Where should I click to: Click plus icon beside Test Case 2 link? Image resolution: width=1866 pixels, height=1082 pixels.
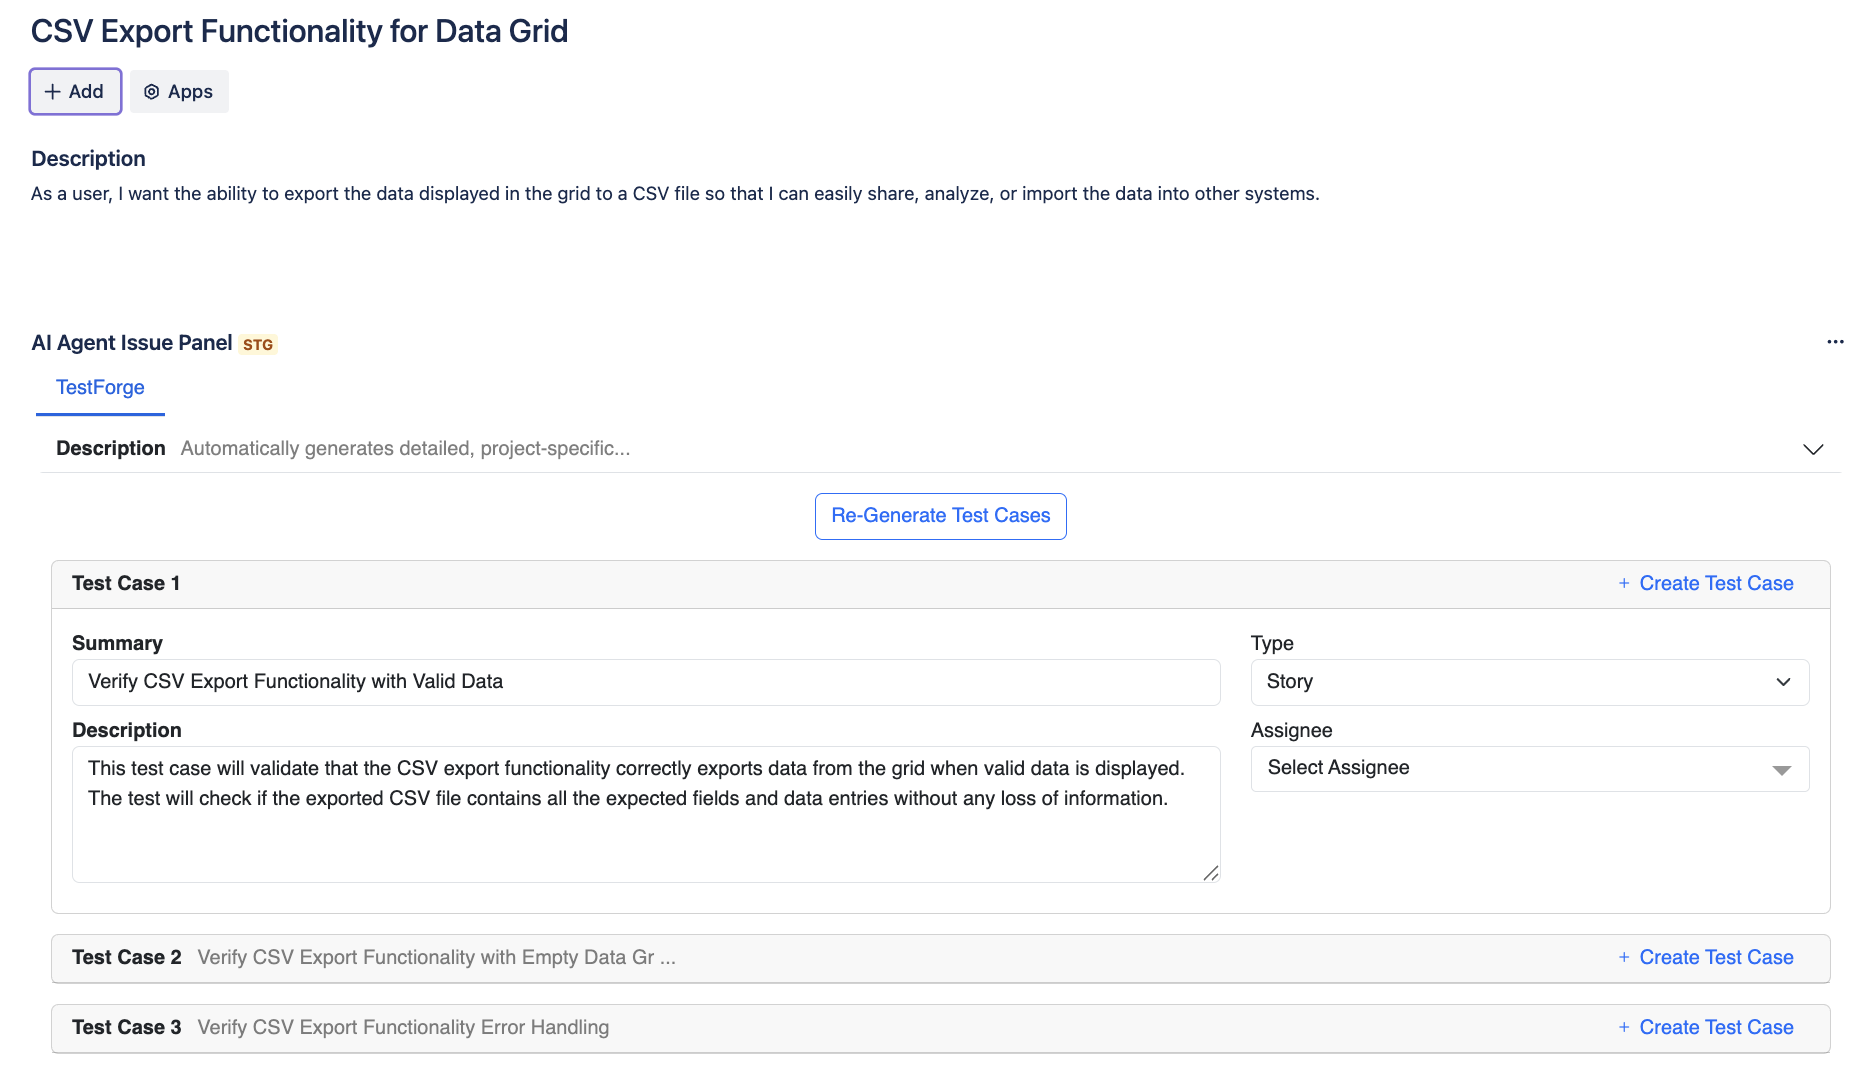pyautogui.click(x=1624, y=957)
